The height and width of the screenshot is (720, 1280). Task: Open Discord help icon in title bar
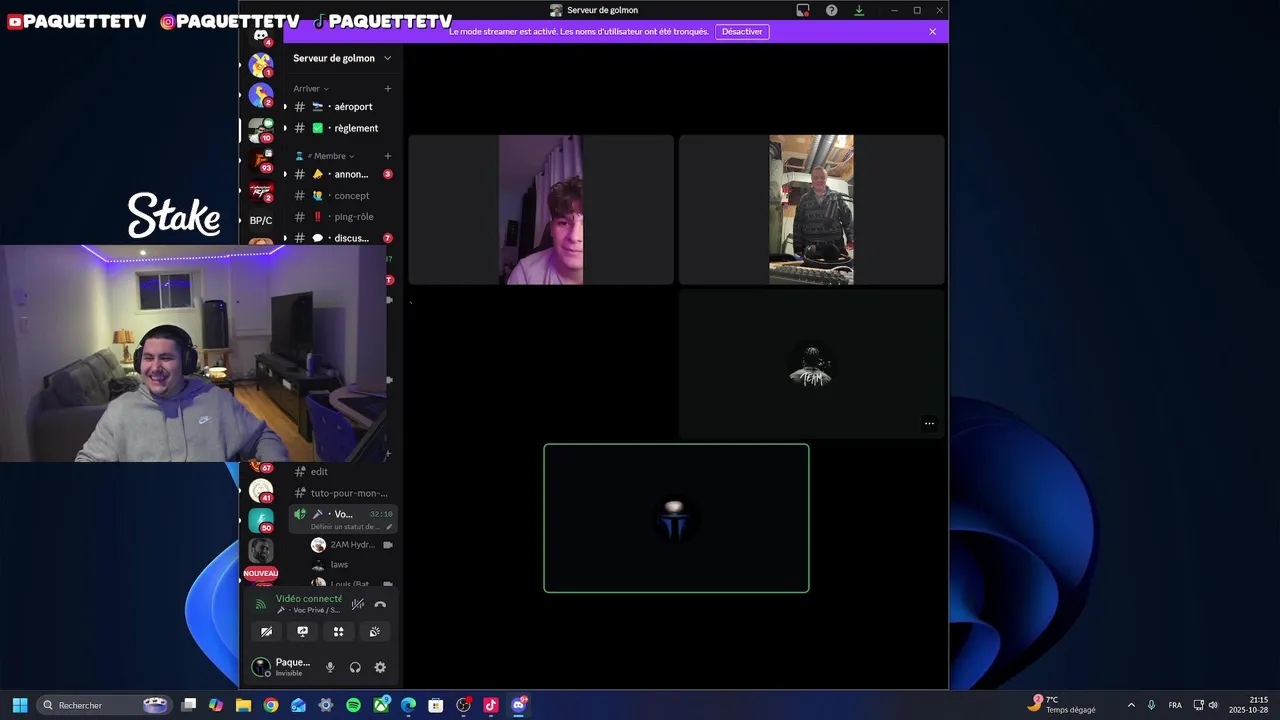tap(831, 10)
